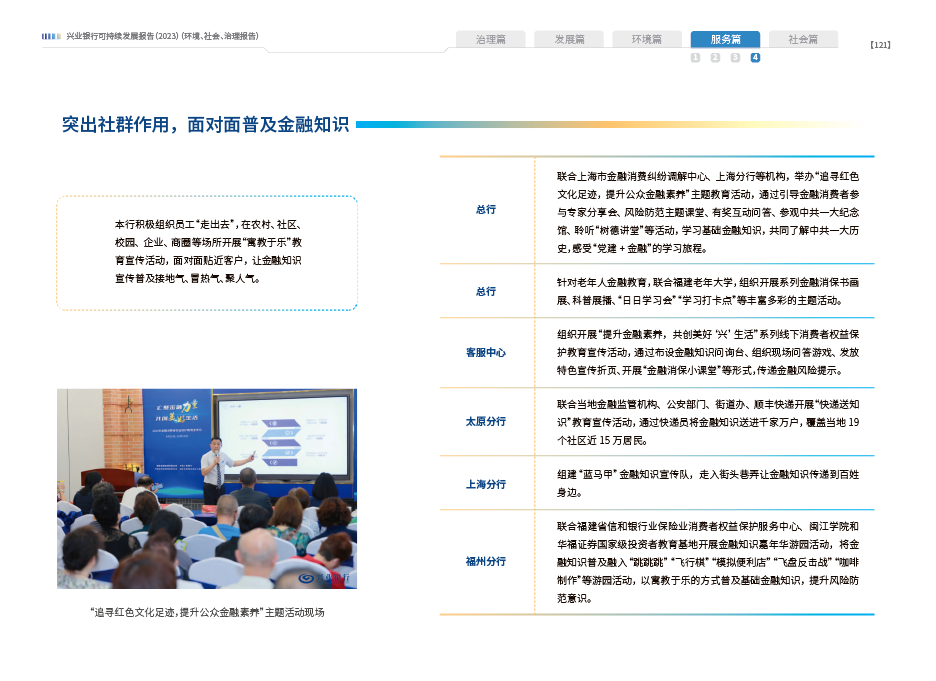Open the lecture event photo
Viewport: 936px width, 681px height.
pos(207,488)
